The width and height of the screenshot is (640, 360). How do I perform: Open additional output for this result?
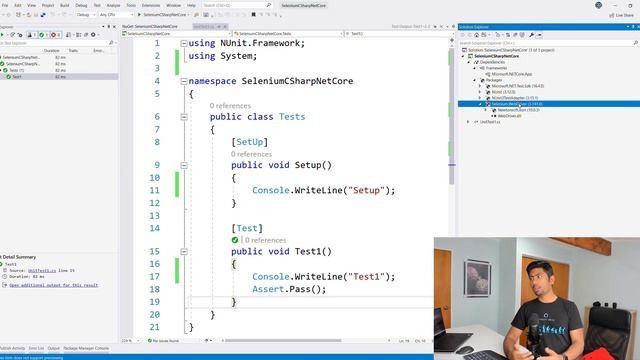coord(53,285)
